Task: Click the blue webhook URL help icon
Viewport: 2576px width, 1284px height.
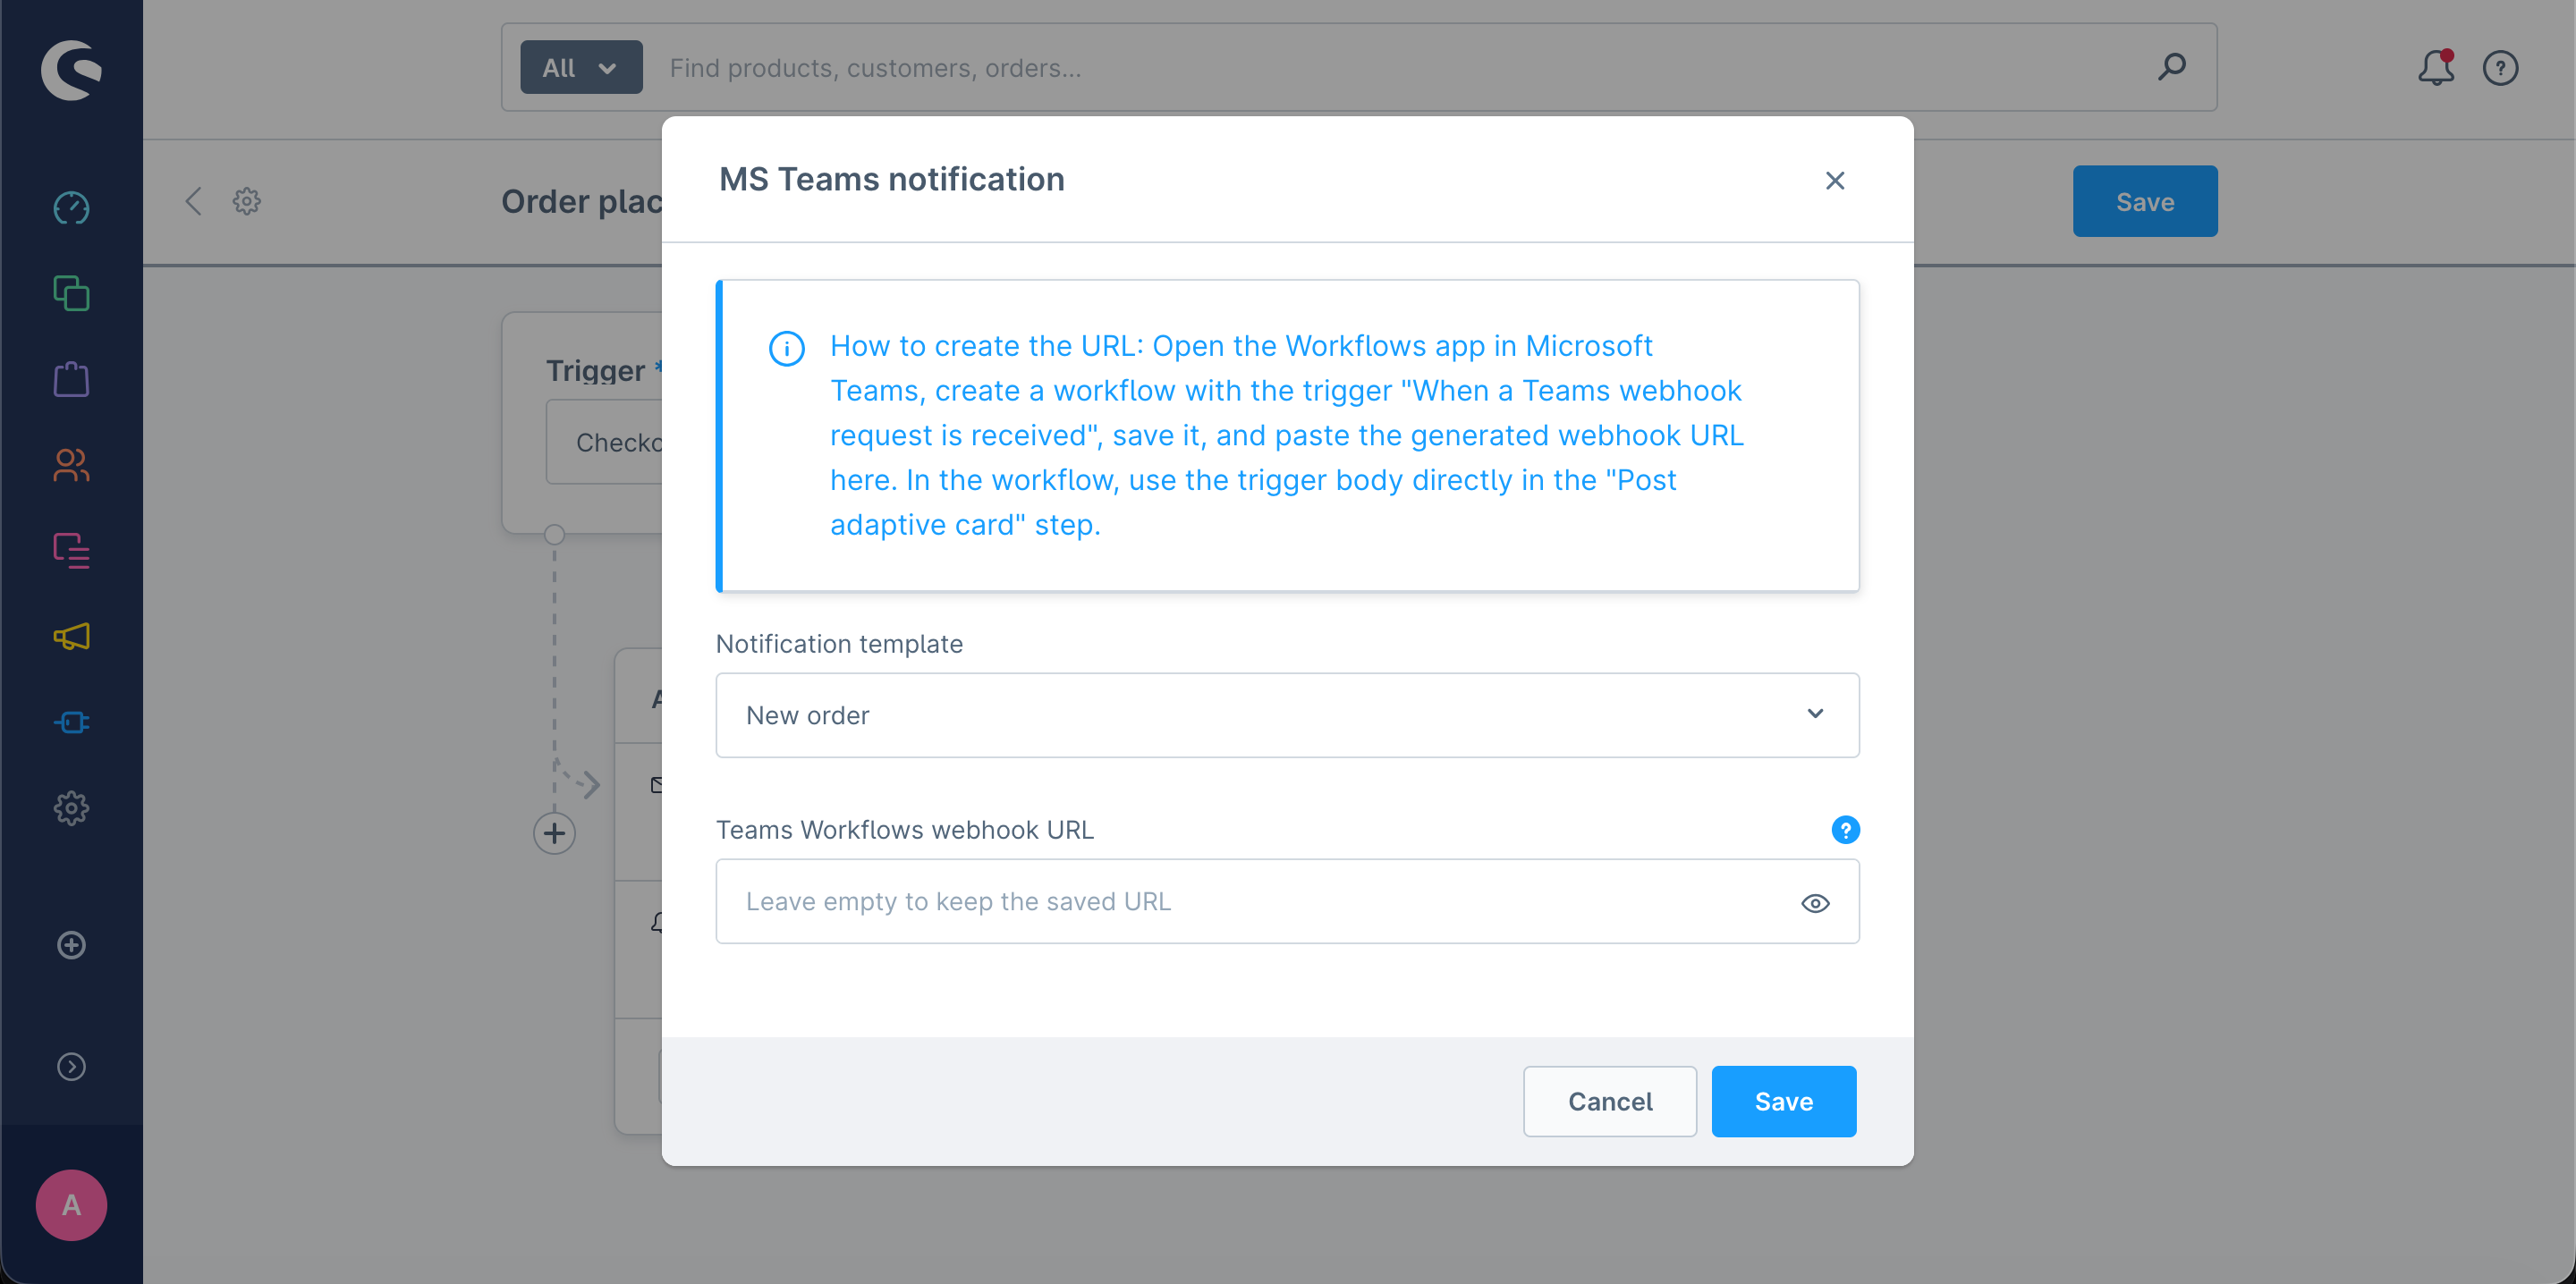Action: (1845, 830)
